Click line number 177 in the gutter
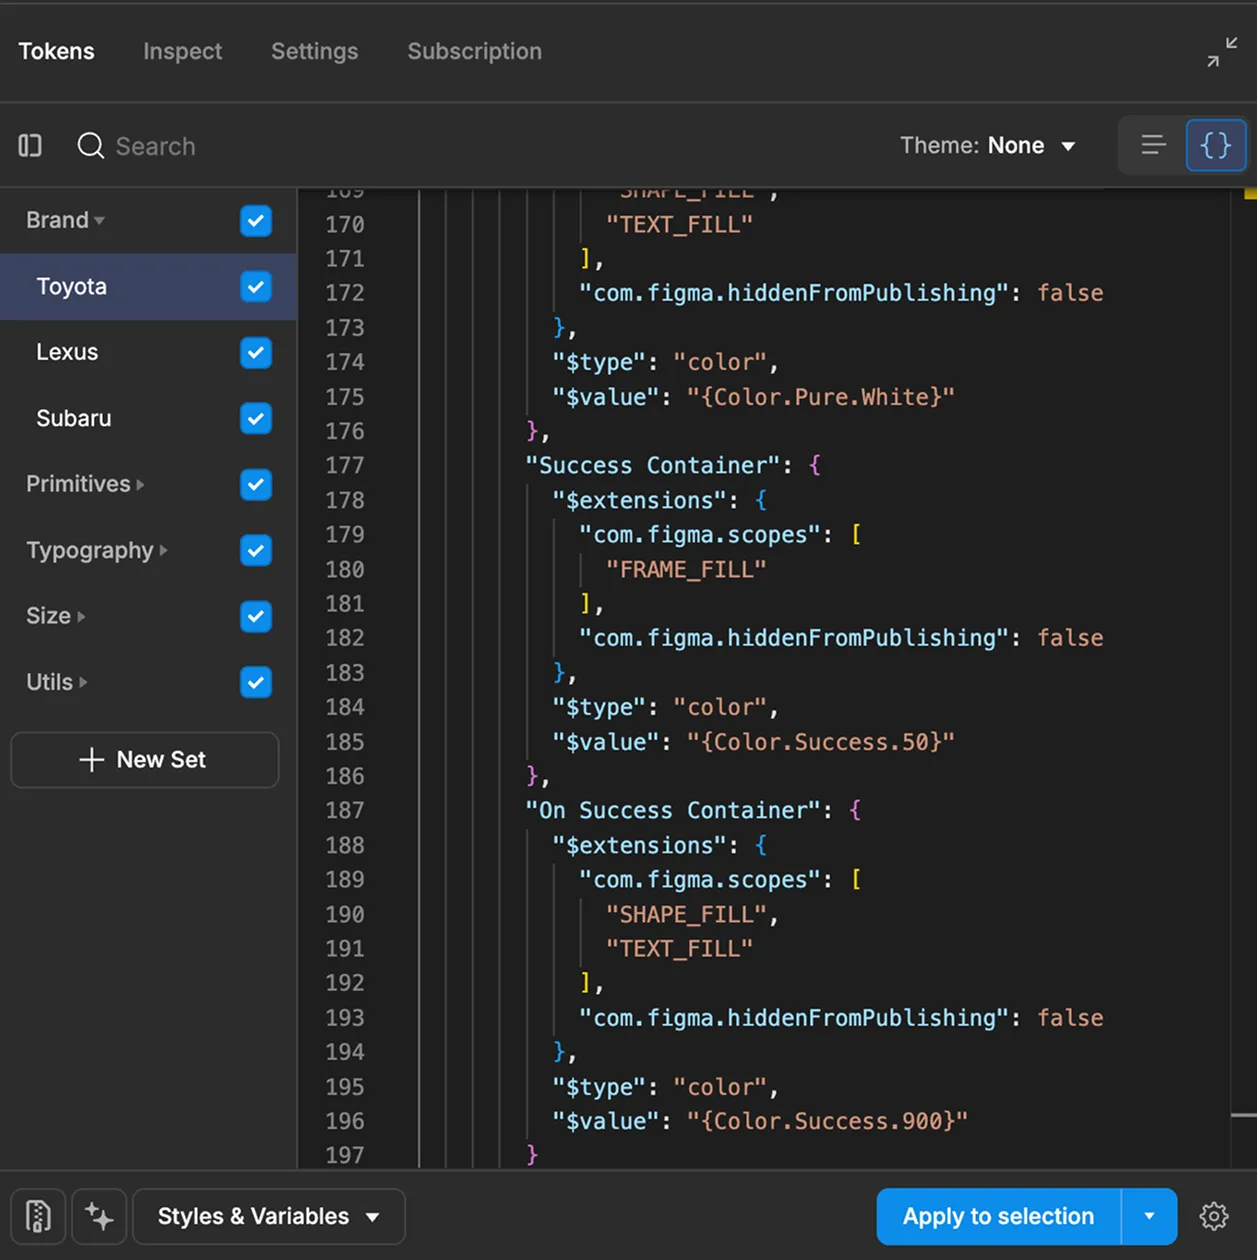 [344, 466]
